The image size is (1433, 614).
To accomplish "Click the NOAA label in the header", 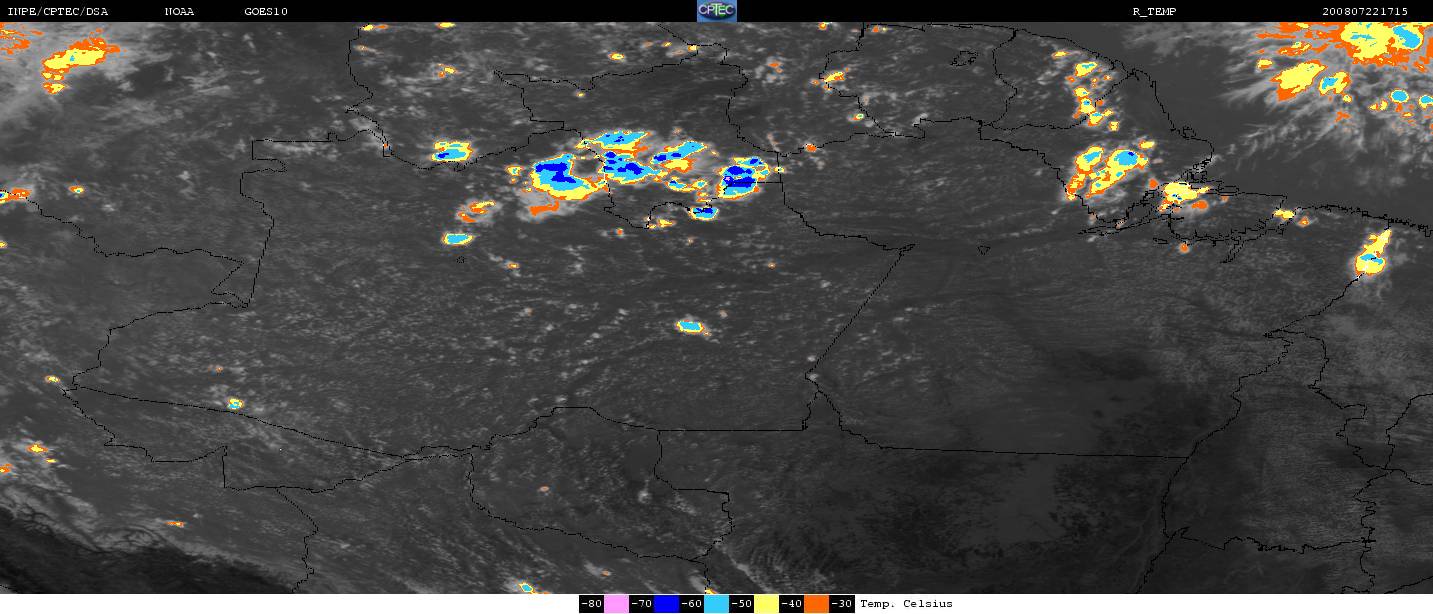I will coord(179,11).
